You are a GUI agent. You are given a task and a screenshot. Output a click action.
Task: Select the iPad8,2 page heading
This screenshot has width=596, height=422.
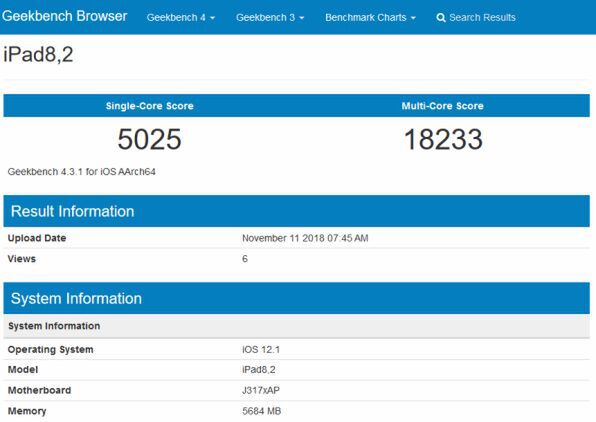coord(38,54)
